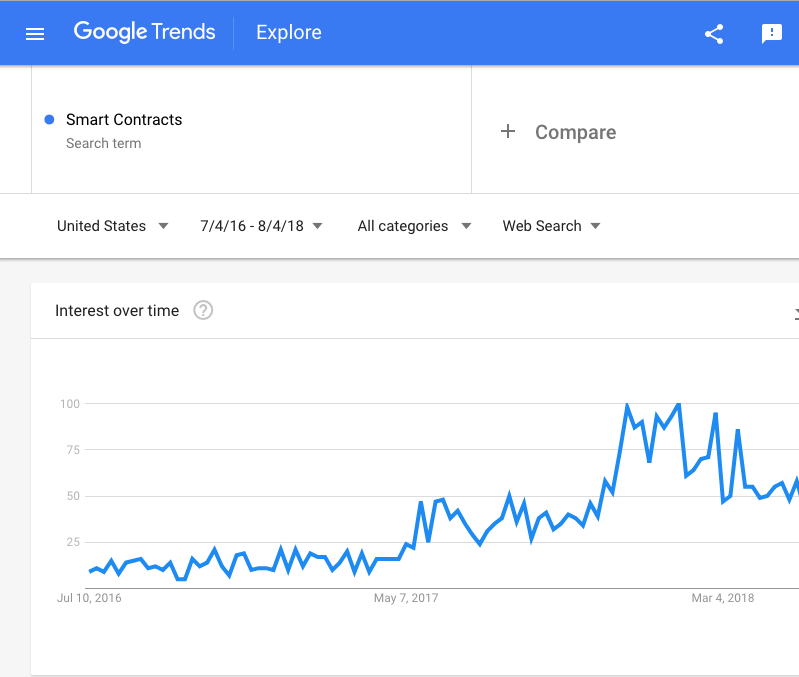
Task: Edit the Smart Contracts search term
Action: pos(124,120)
